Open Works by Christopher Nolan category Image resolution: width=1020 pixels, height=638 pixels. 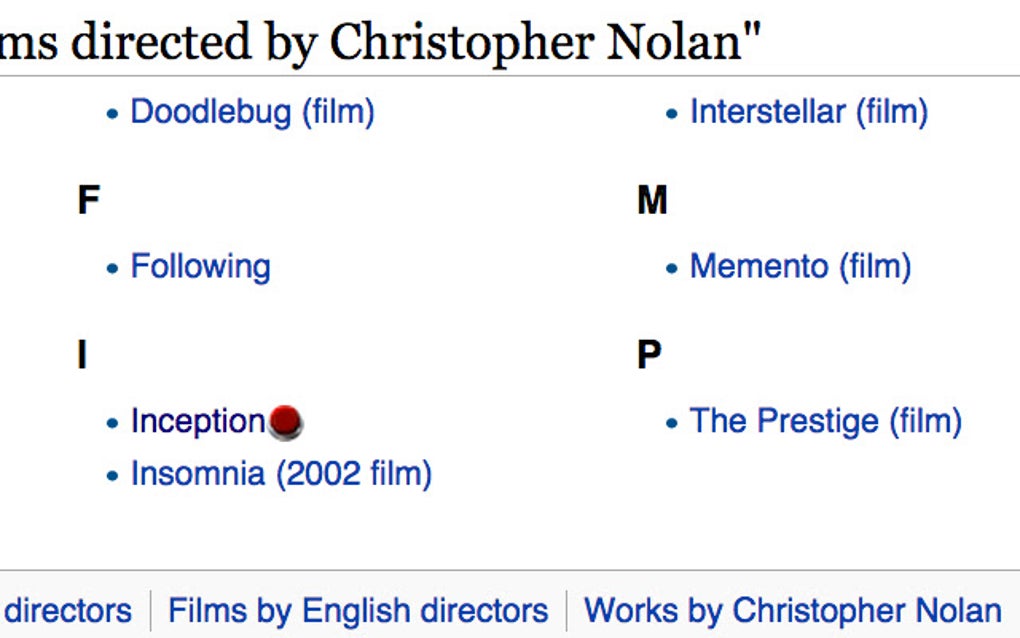(x=792, y=610)
